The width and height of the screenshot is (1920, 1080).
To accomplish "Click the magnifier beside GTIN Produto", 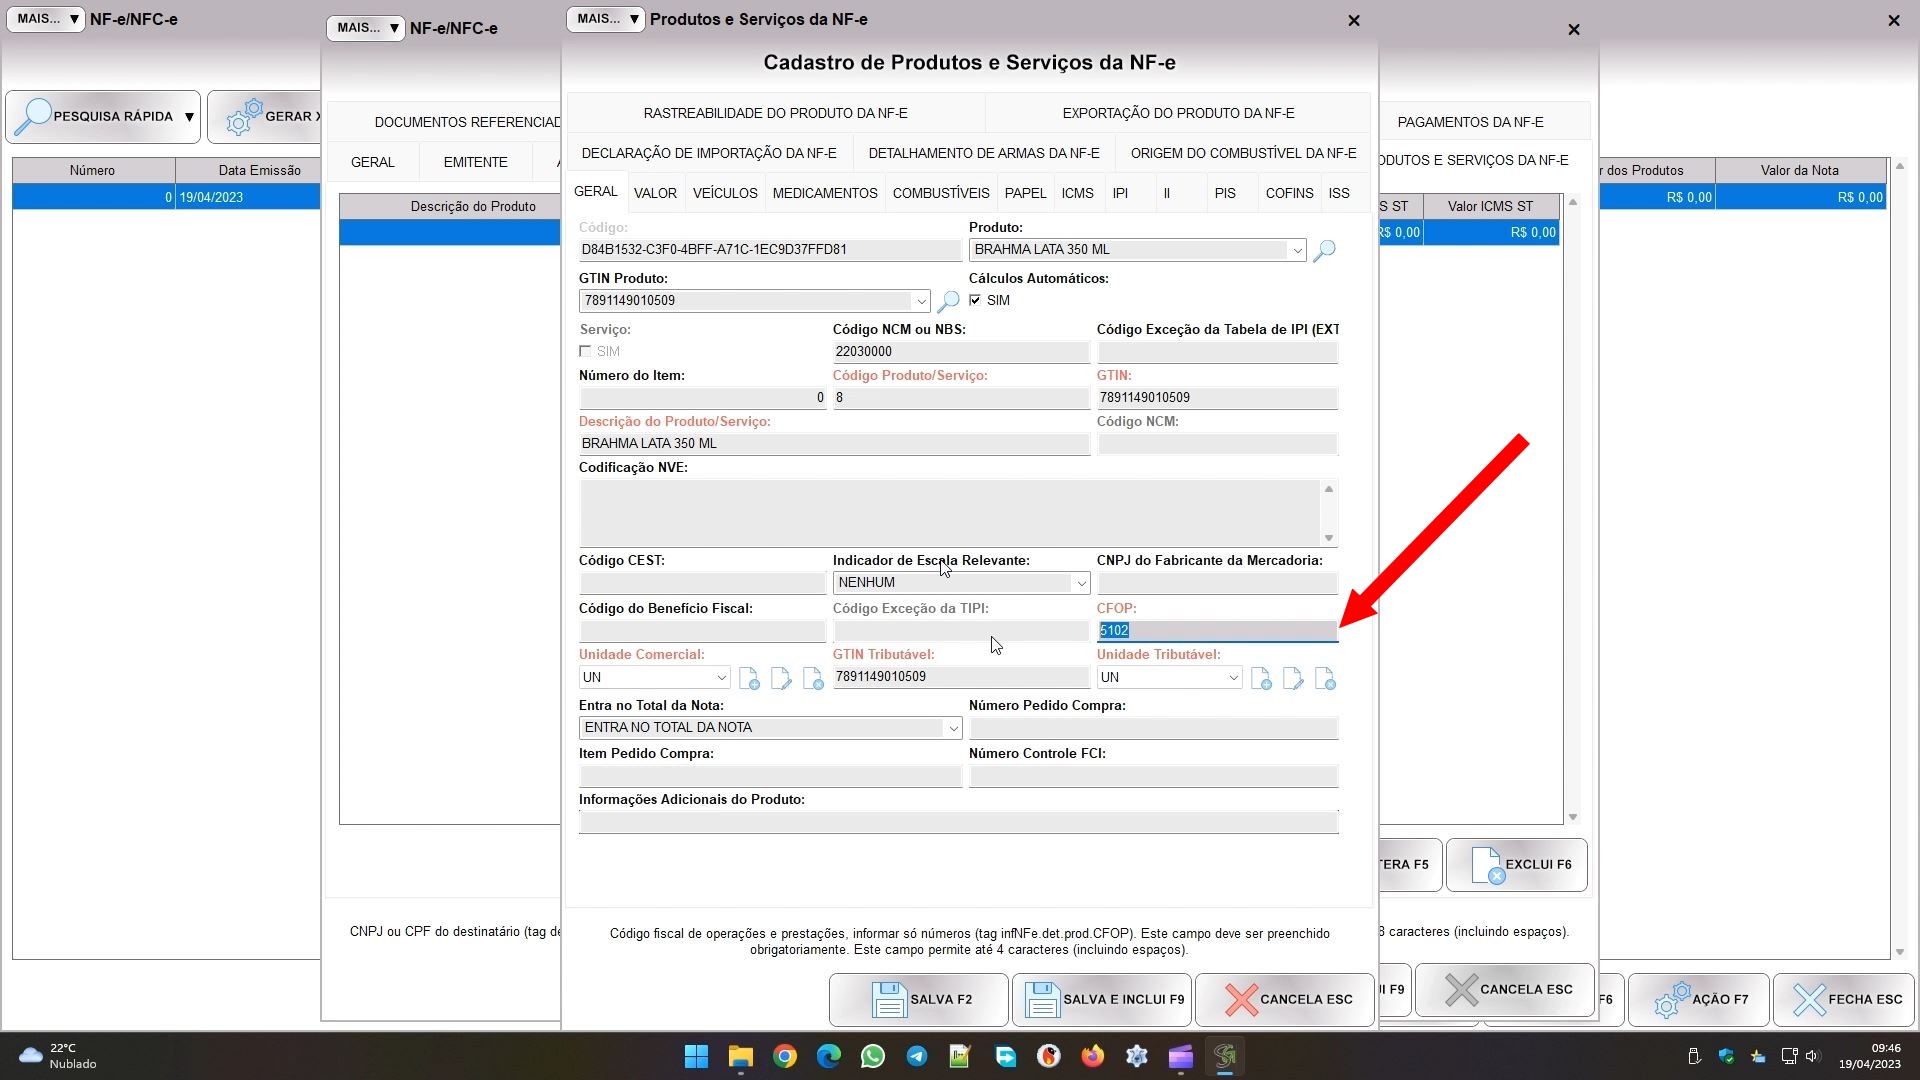I will coord(948,301).
